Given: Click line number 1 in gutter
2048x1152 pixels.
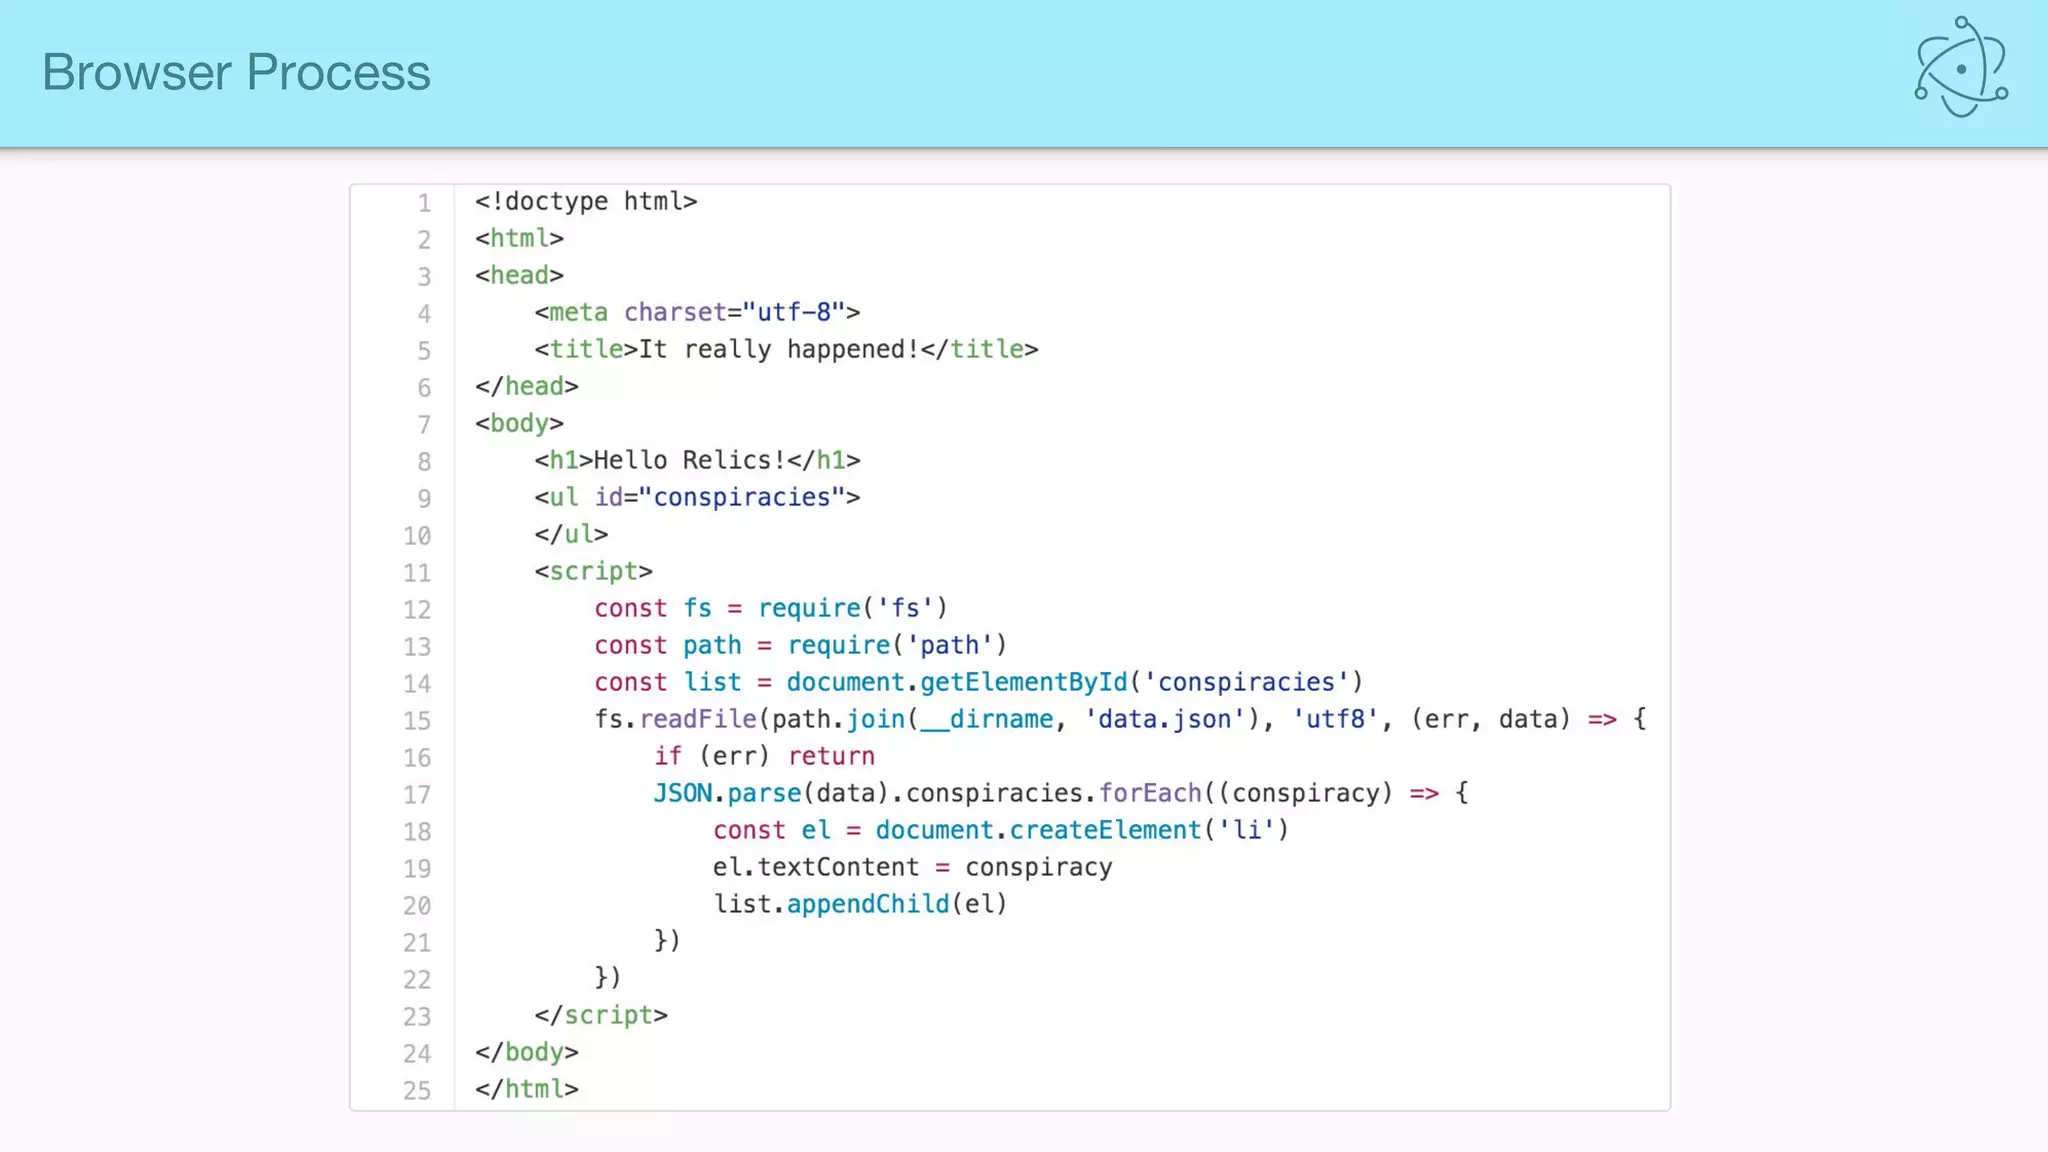Looking at the screenshot, I should point(424,203).
